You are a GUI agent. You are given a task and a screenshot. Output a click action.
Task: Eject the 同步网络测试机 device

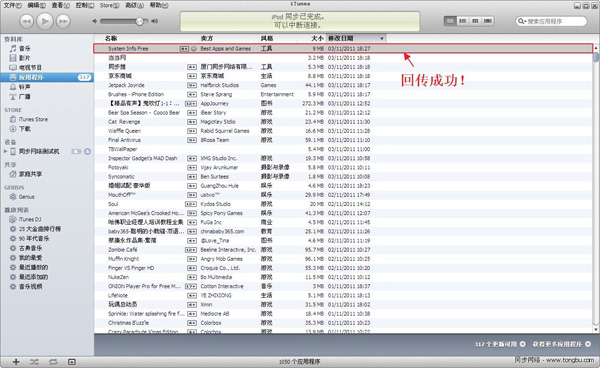coord(87,151)
